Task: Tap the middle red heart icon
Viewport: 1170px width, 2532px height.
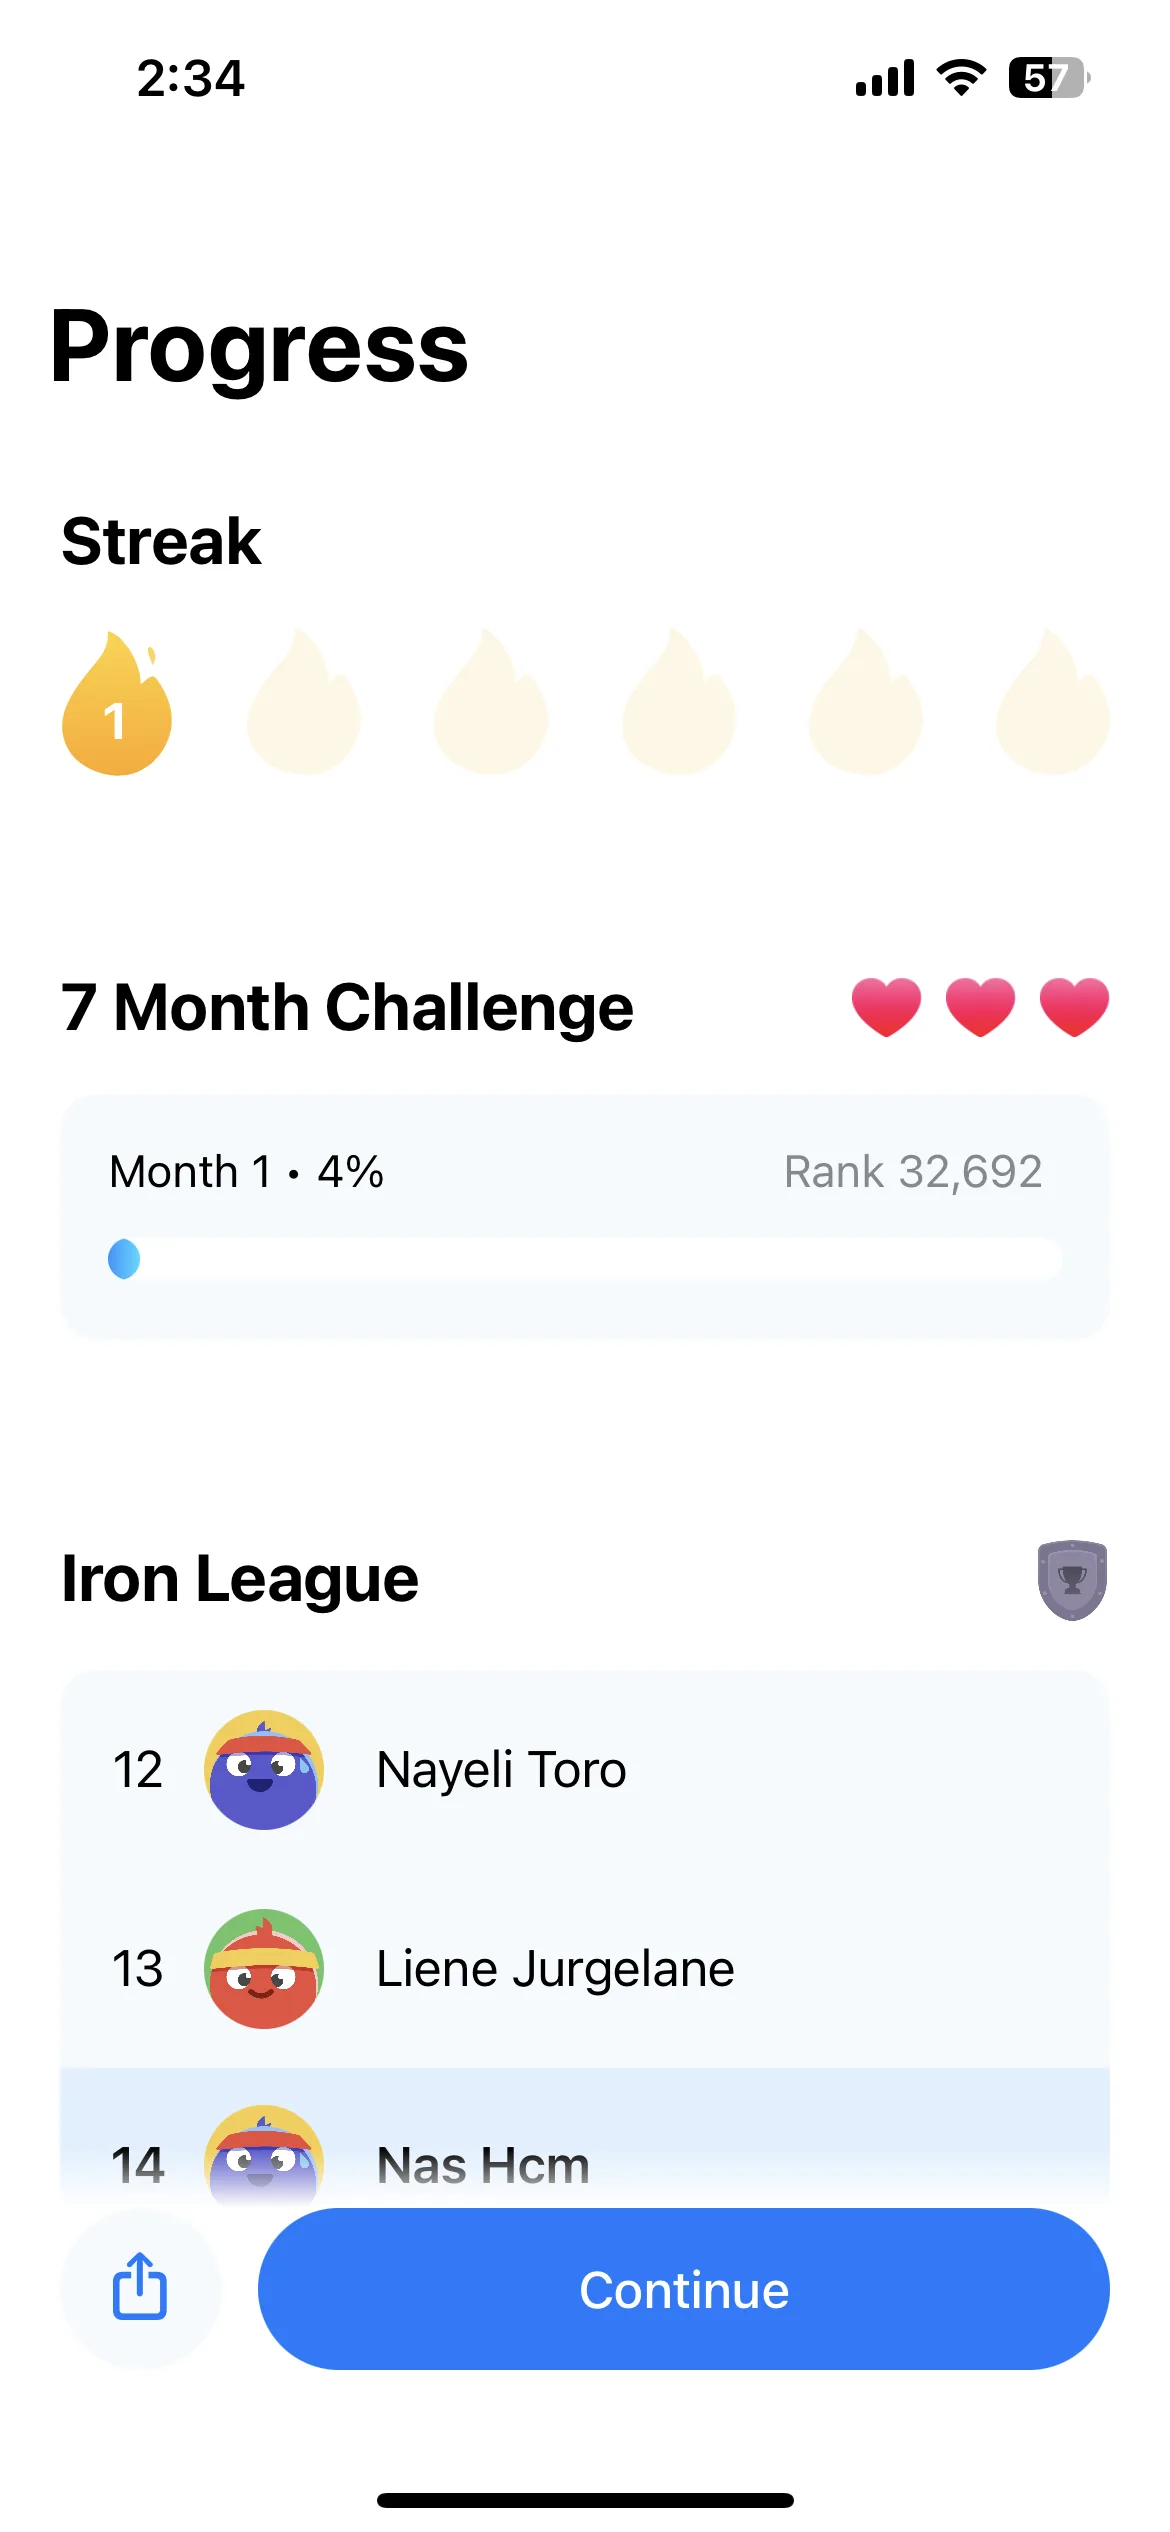Action: tap(980, 1007)
